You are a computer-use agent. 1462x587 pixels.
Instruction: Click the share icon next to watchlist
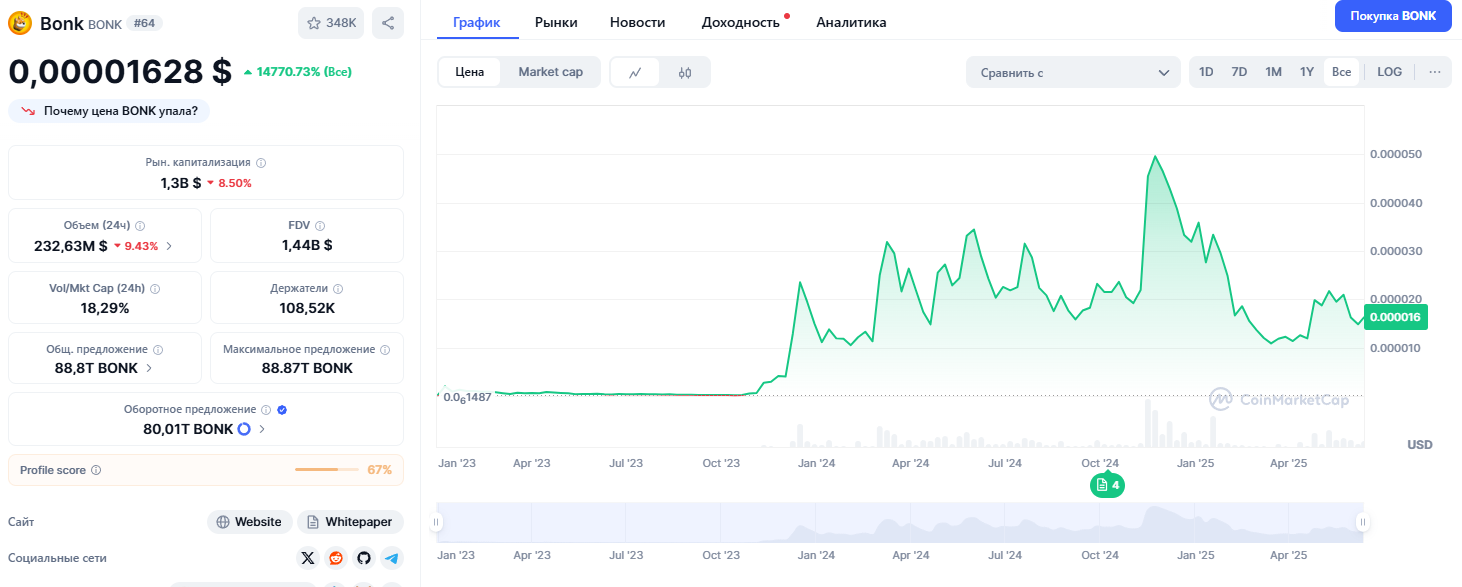coord(388,23)
